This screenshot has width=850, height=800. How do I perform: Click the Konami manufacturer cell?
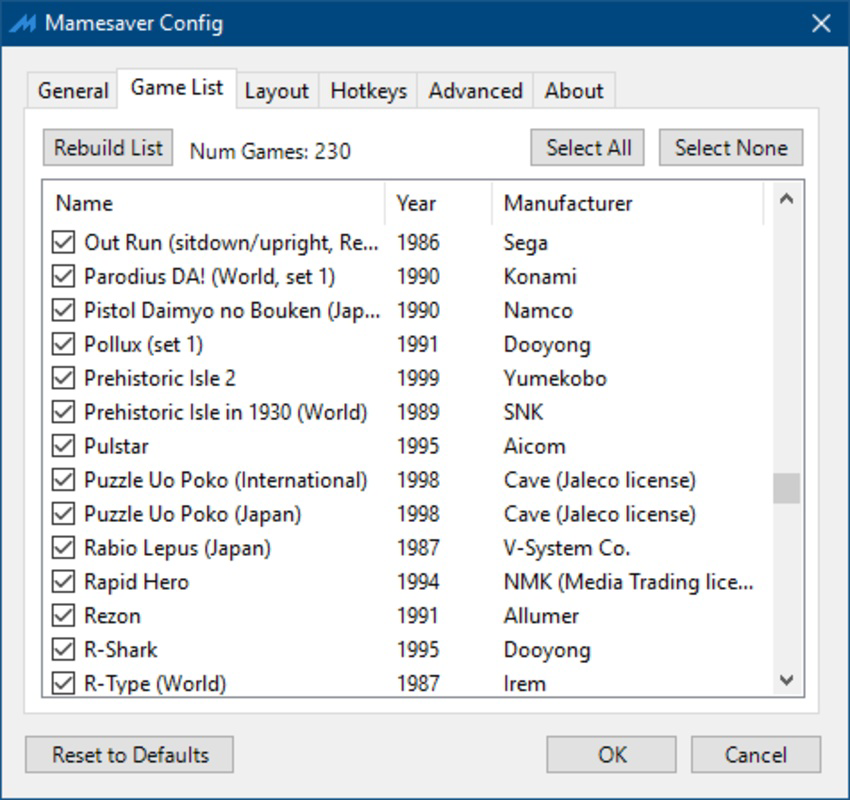coord(540,276)
